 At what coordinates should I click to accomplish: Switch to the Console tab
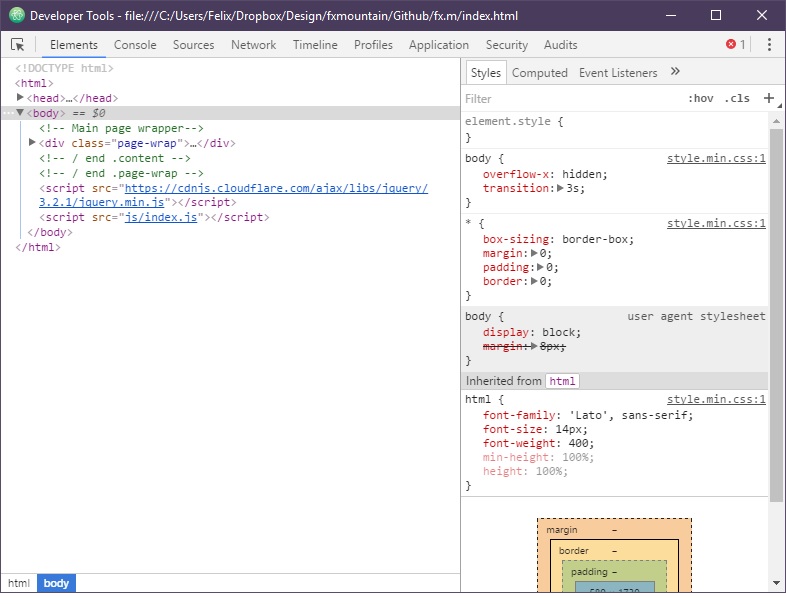tap(135, 45)
